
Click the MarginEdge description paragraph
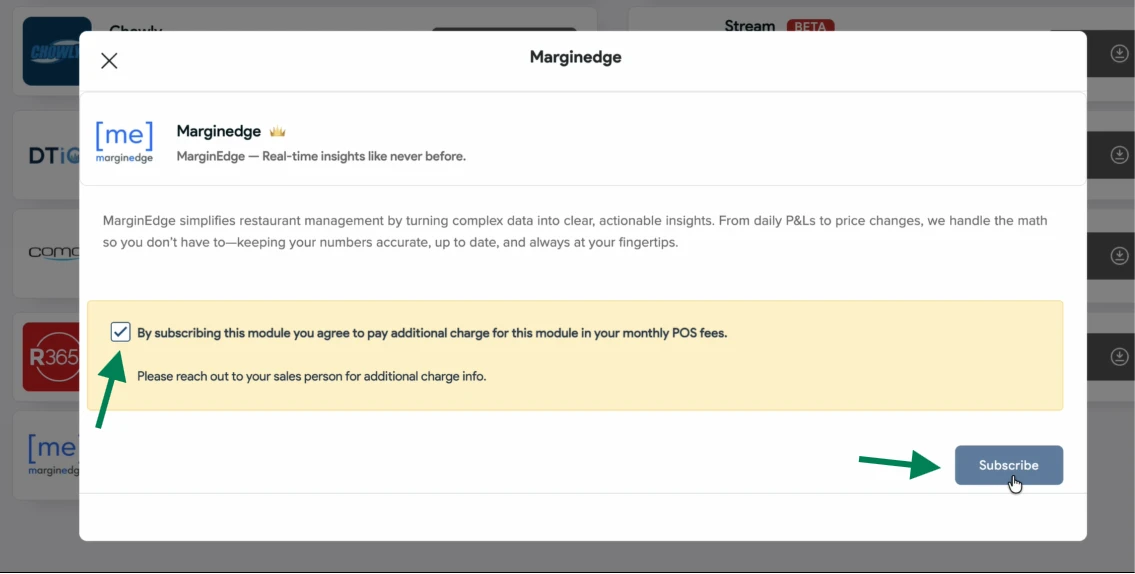575,232
